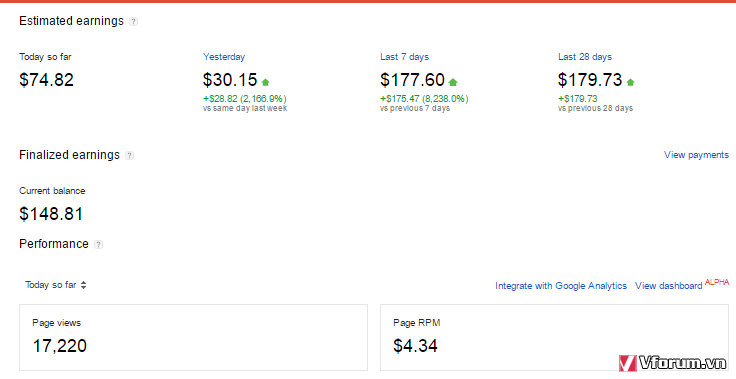Click the Estimated earnings heading
Screen dimensions: 736x379
coord(71,21)
